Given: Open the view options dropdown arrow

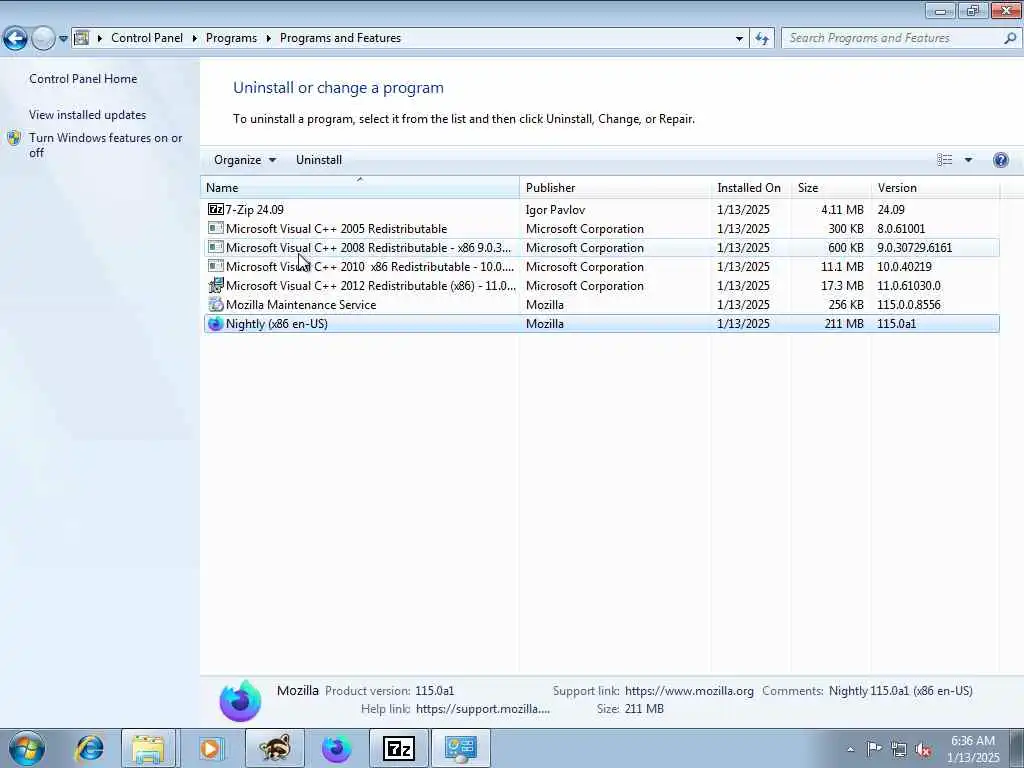Looking at the screenshot, I should pos(968,160).
